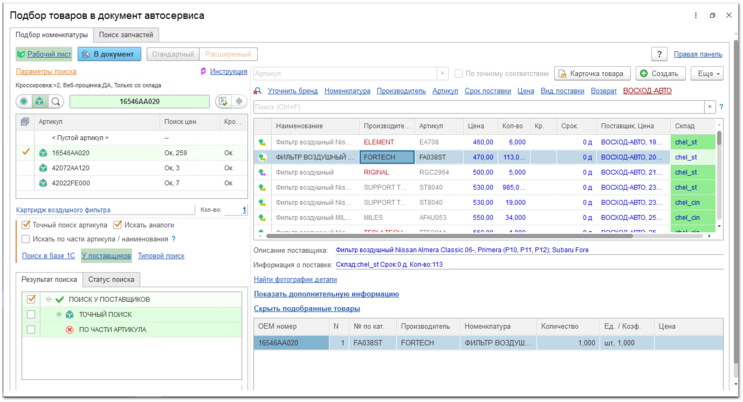
Task: Click the Создать button
Action: (661, 74)
